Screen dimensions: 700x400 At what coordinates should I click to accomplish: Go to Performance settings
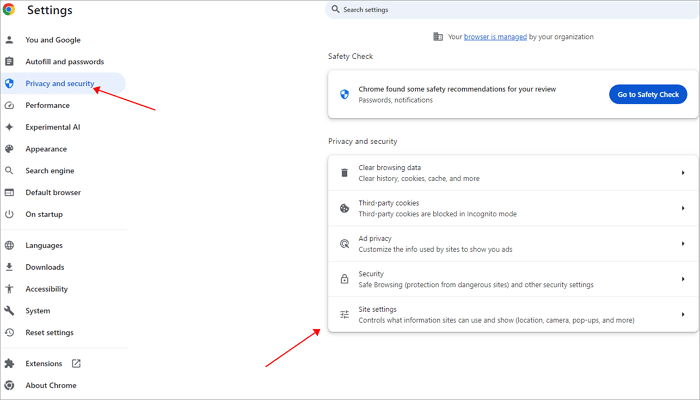[47, 105]
